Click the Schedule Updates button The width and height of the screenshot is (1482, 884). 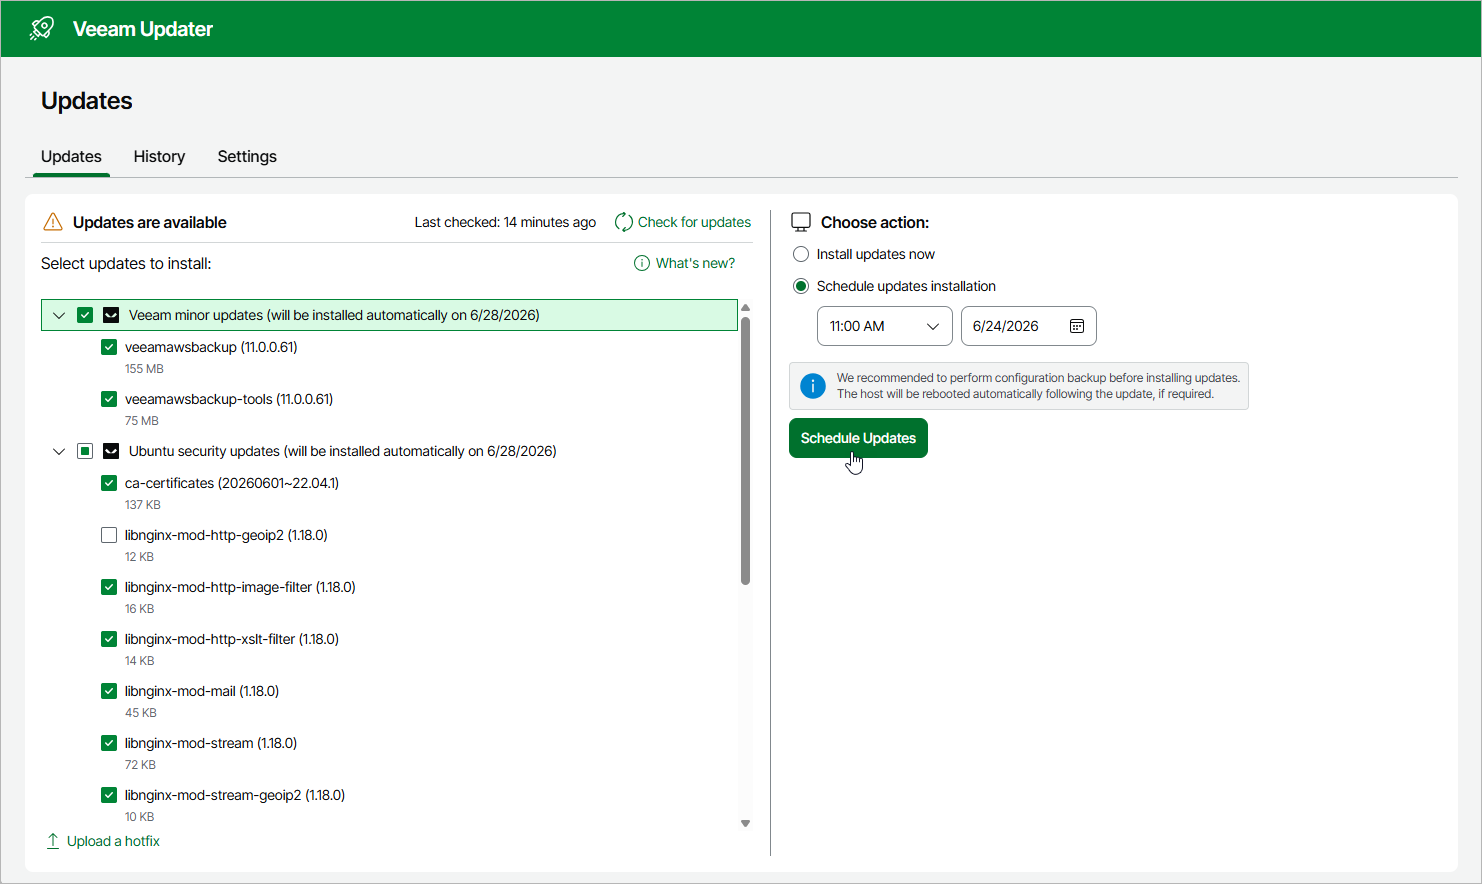[858, 438]
